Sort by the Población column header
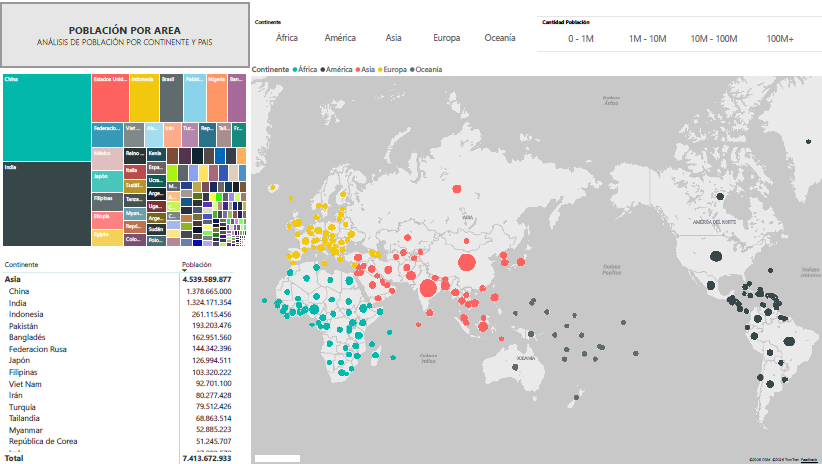The image size is (822, 464). 197,265
